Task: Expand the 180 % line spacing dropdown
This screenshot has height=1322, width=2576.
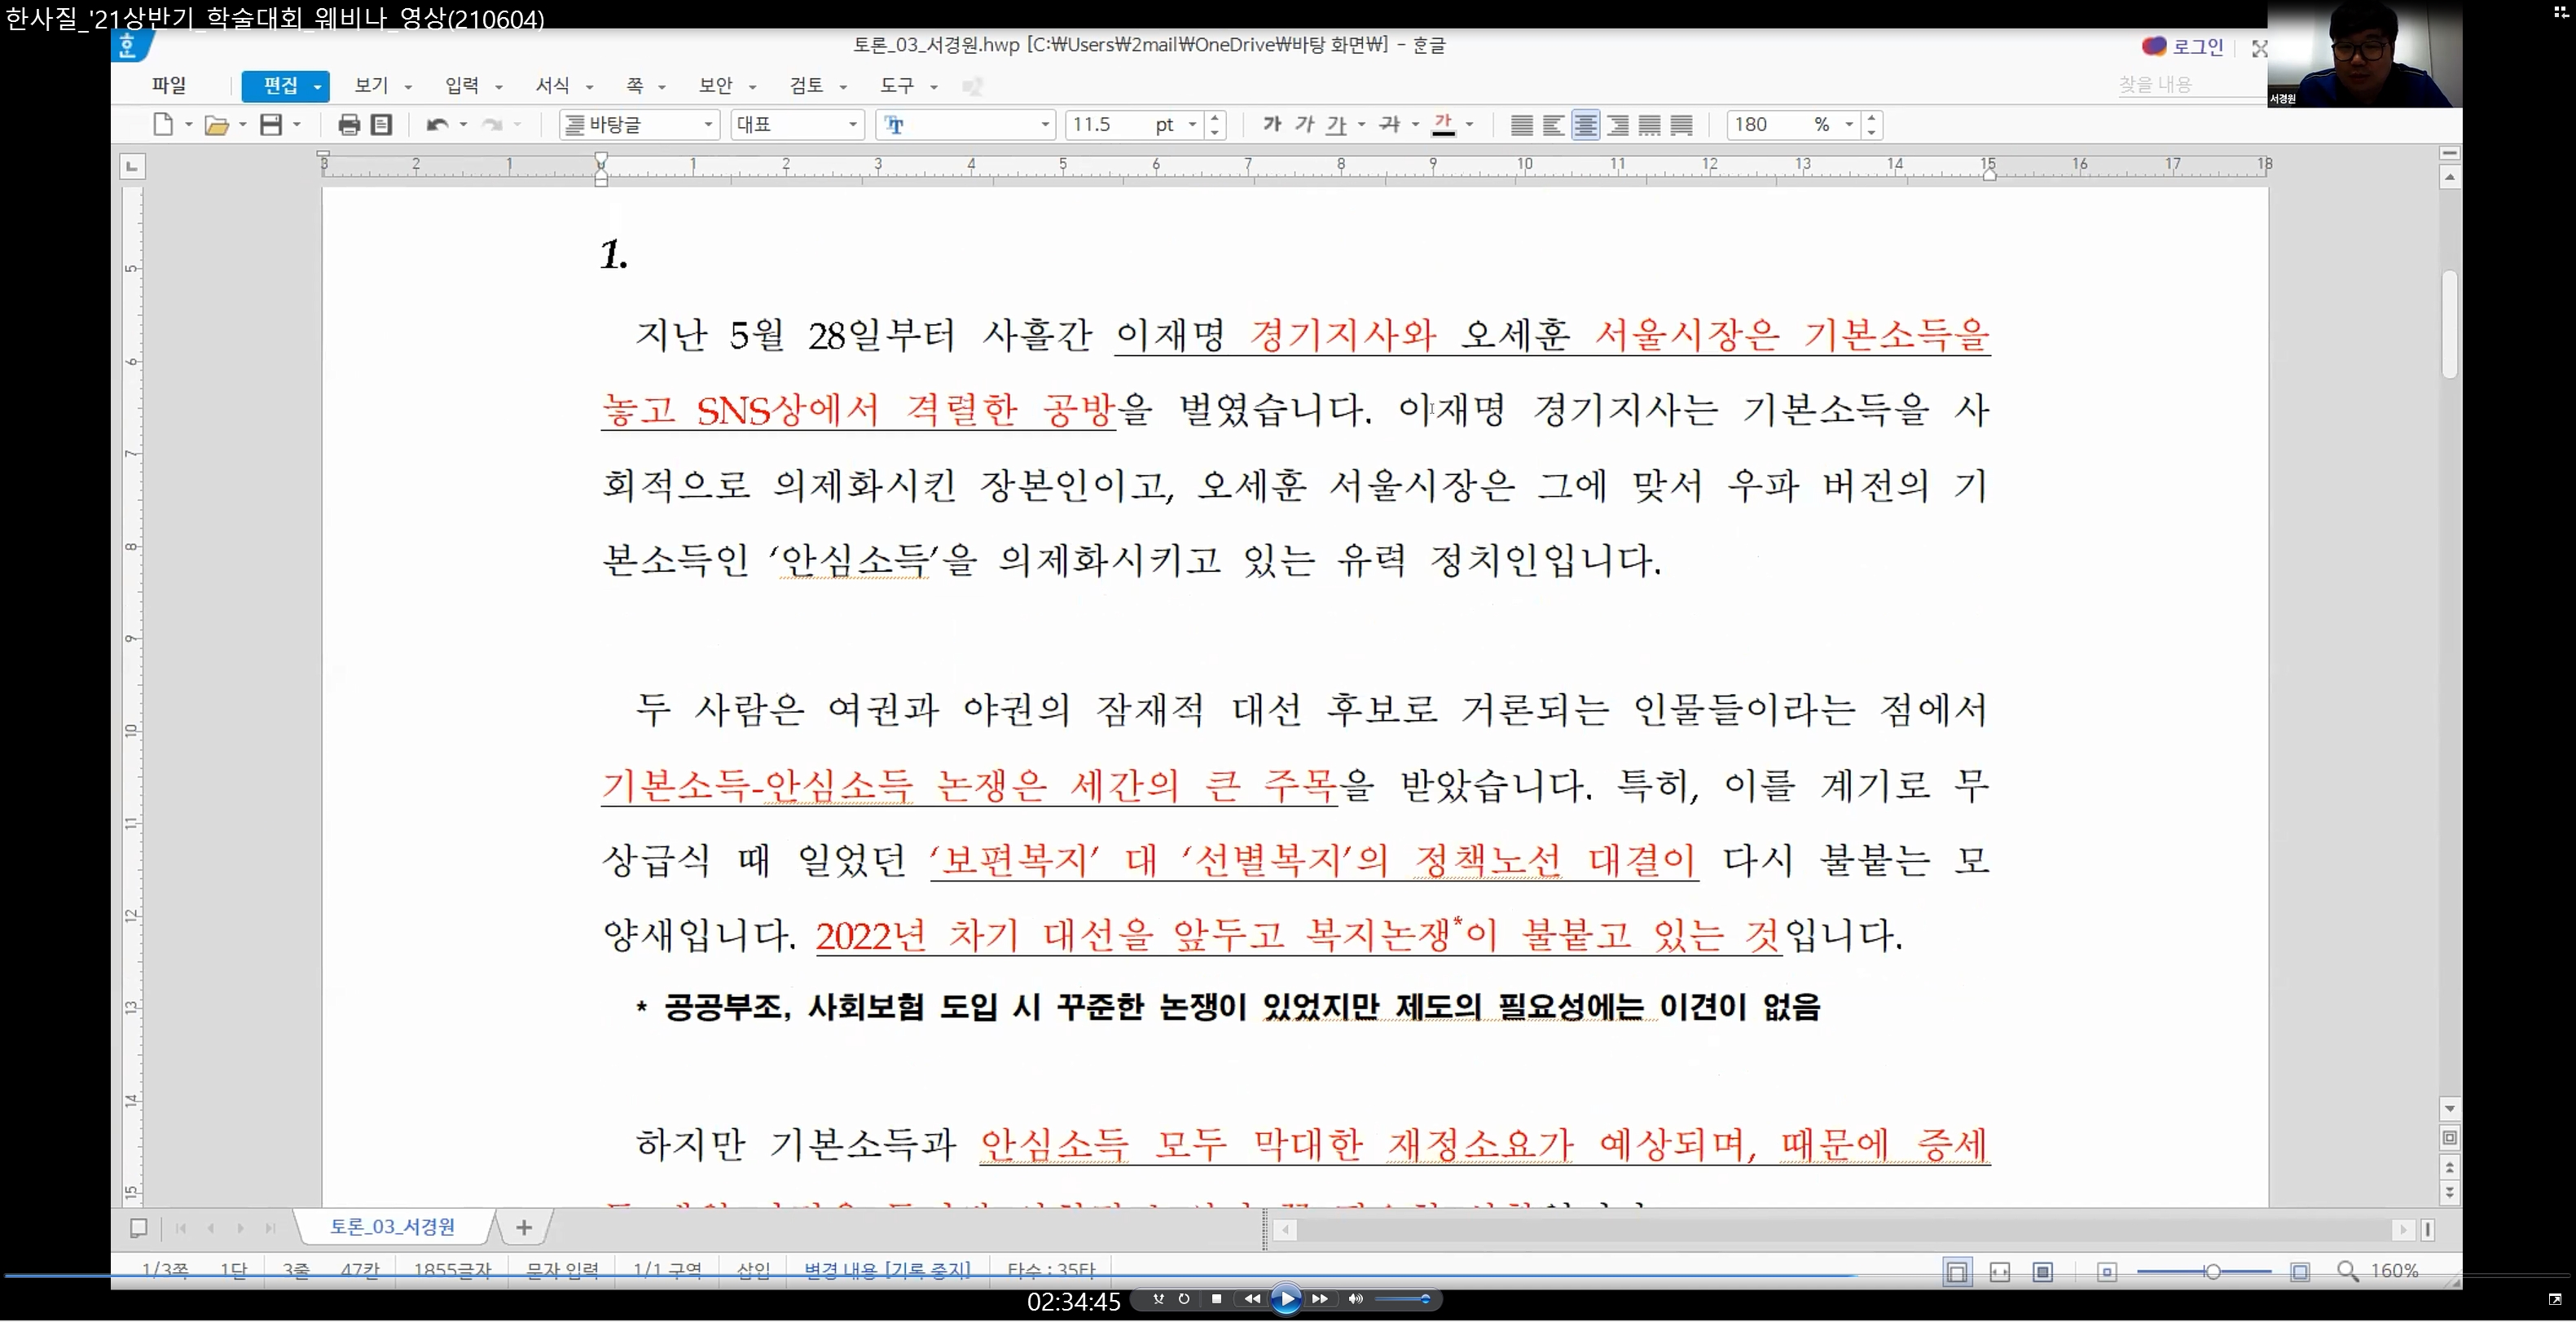Action: pos(1849,125)
